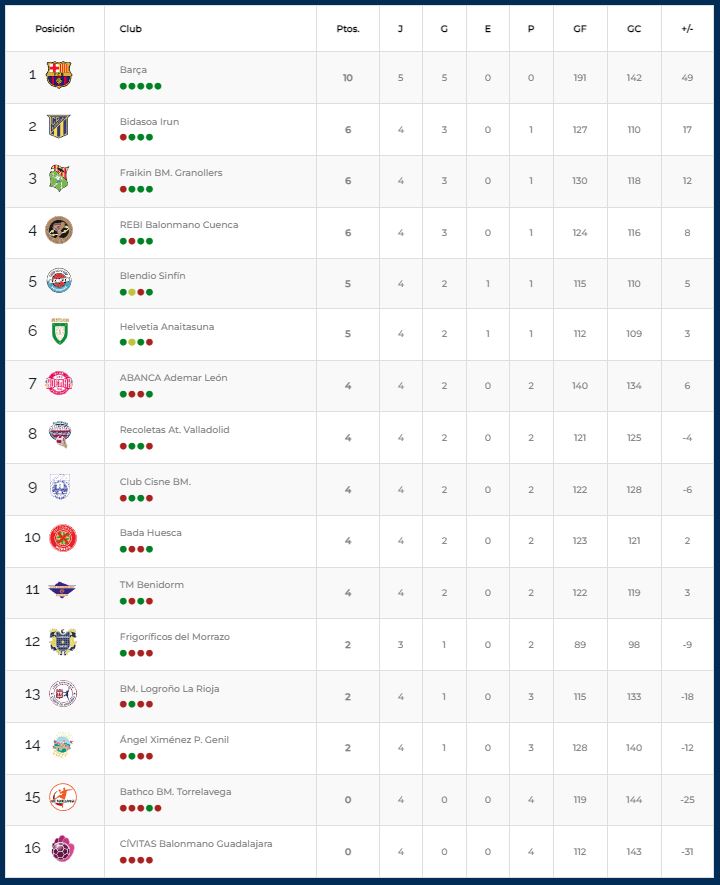Click the Blendio Sinfín team badge

[60, 281]
